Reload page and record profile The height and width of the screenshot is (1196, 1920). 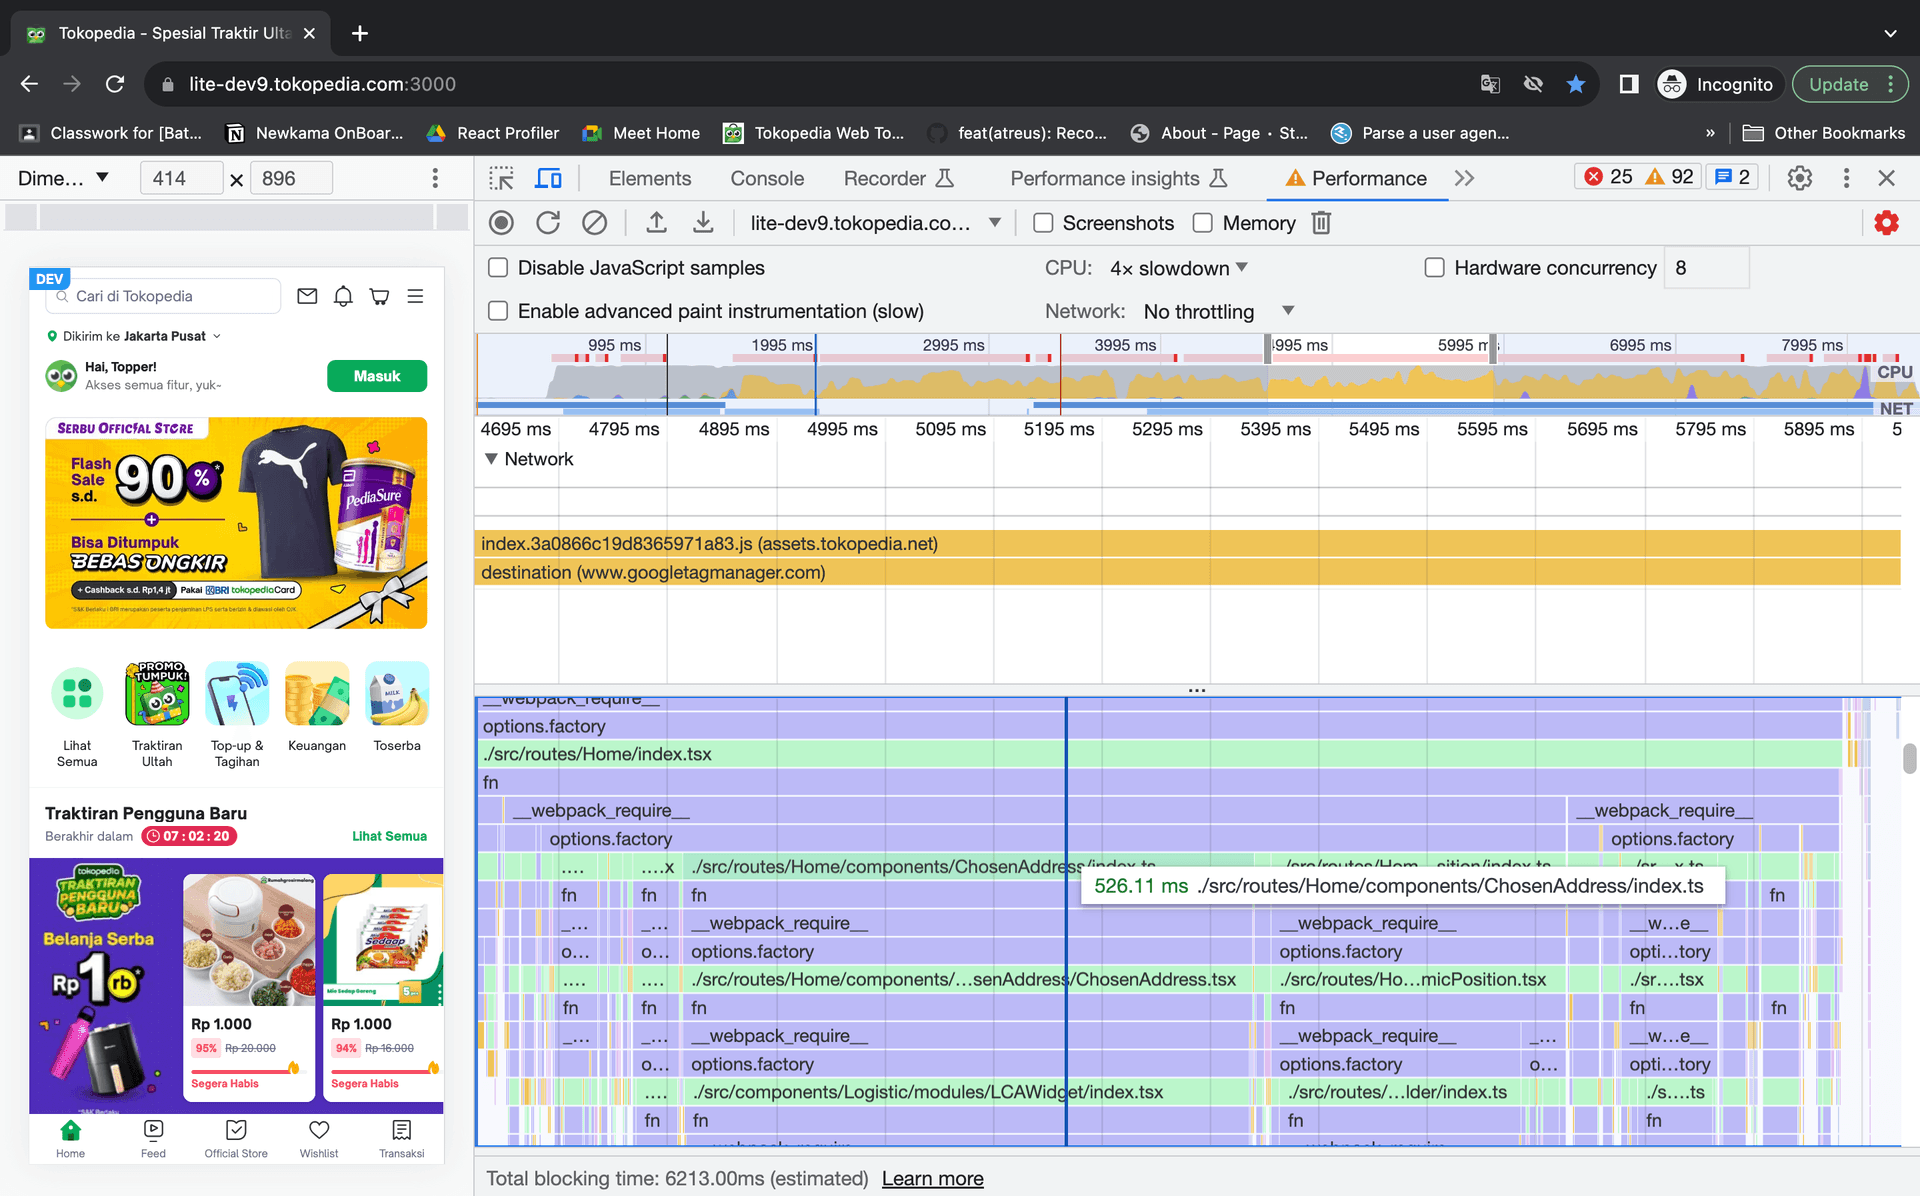click(548, 223)
